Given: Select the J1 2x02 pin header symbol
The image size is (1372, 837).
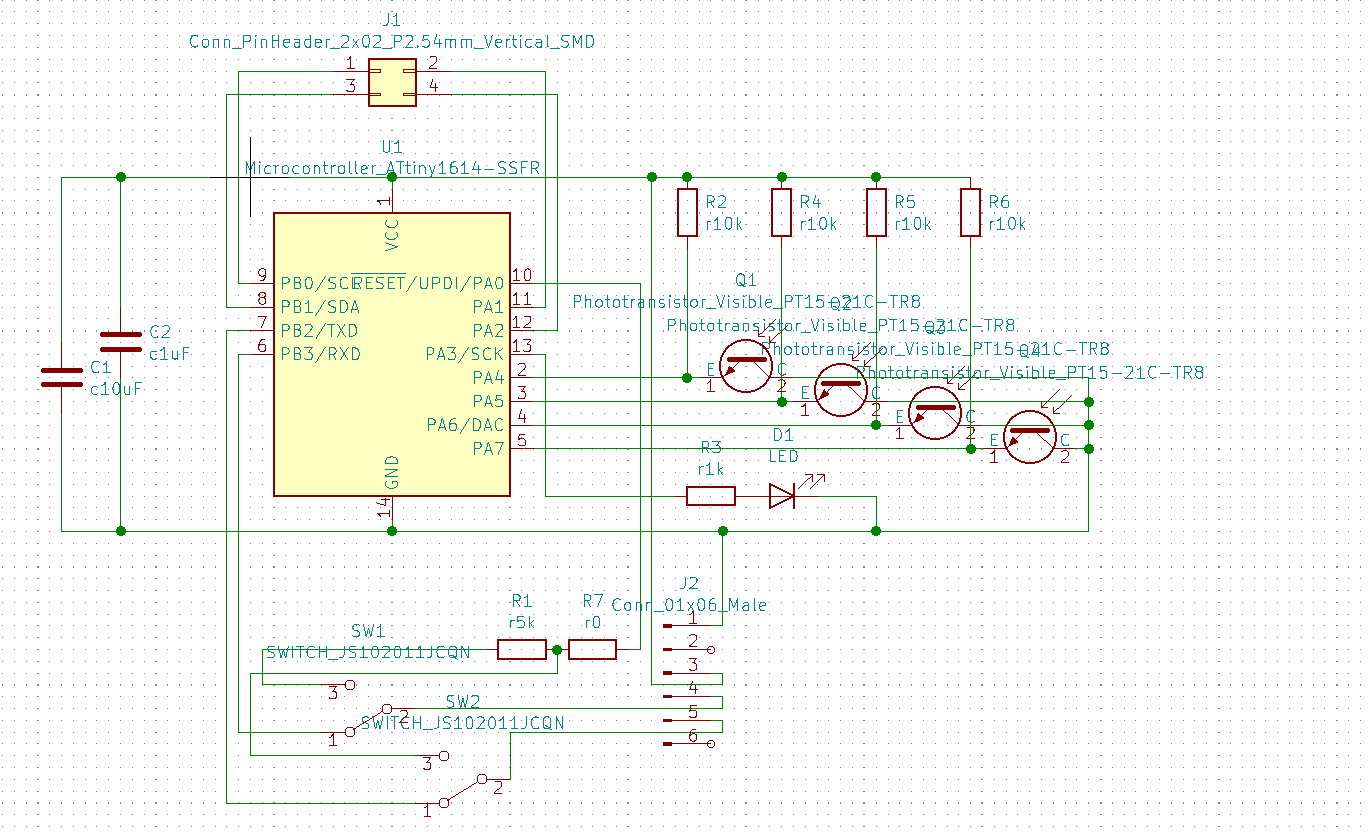Looking at the screenshot, I should coord(392,82).
